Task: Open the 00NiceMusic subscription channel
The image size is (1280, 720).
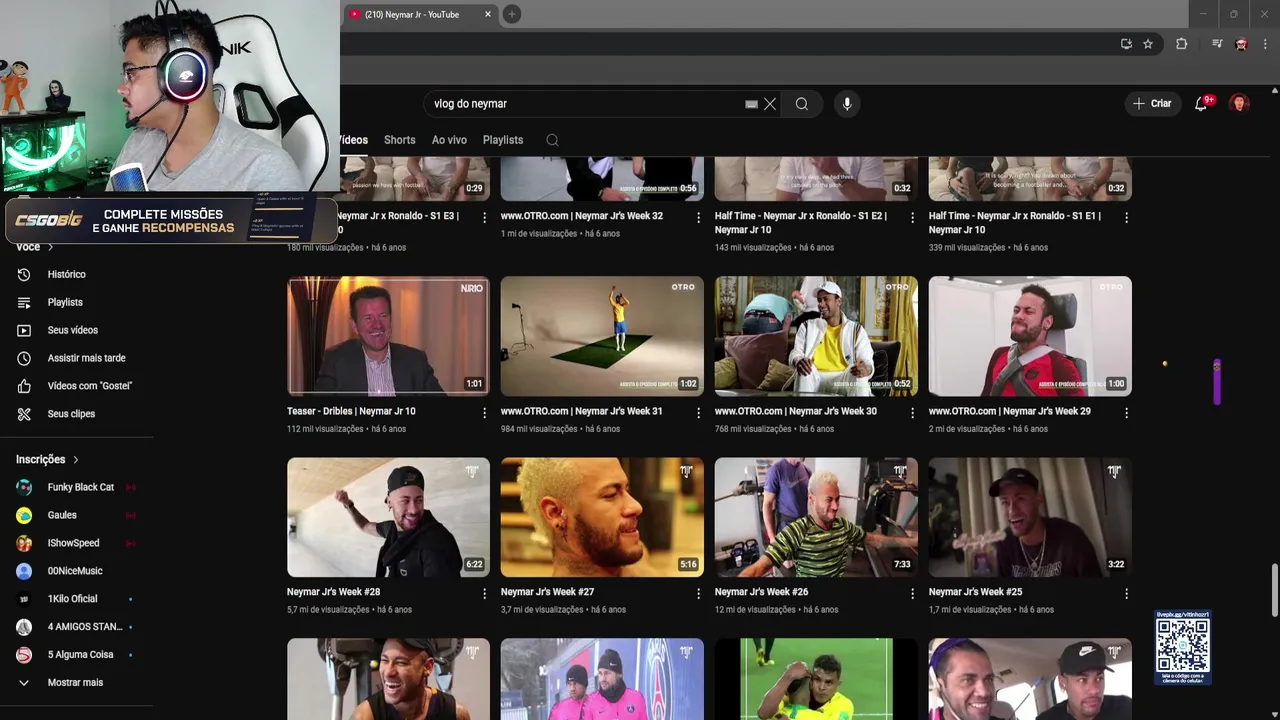Action: tap(77, 572)
